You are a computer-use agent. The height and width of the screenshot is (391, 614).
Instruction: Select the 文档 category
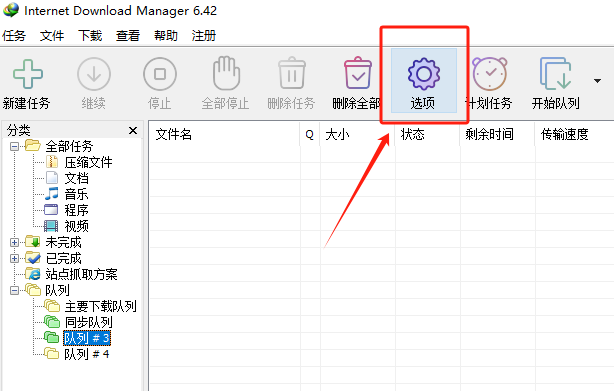click(x=76, y=178)
